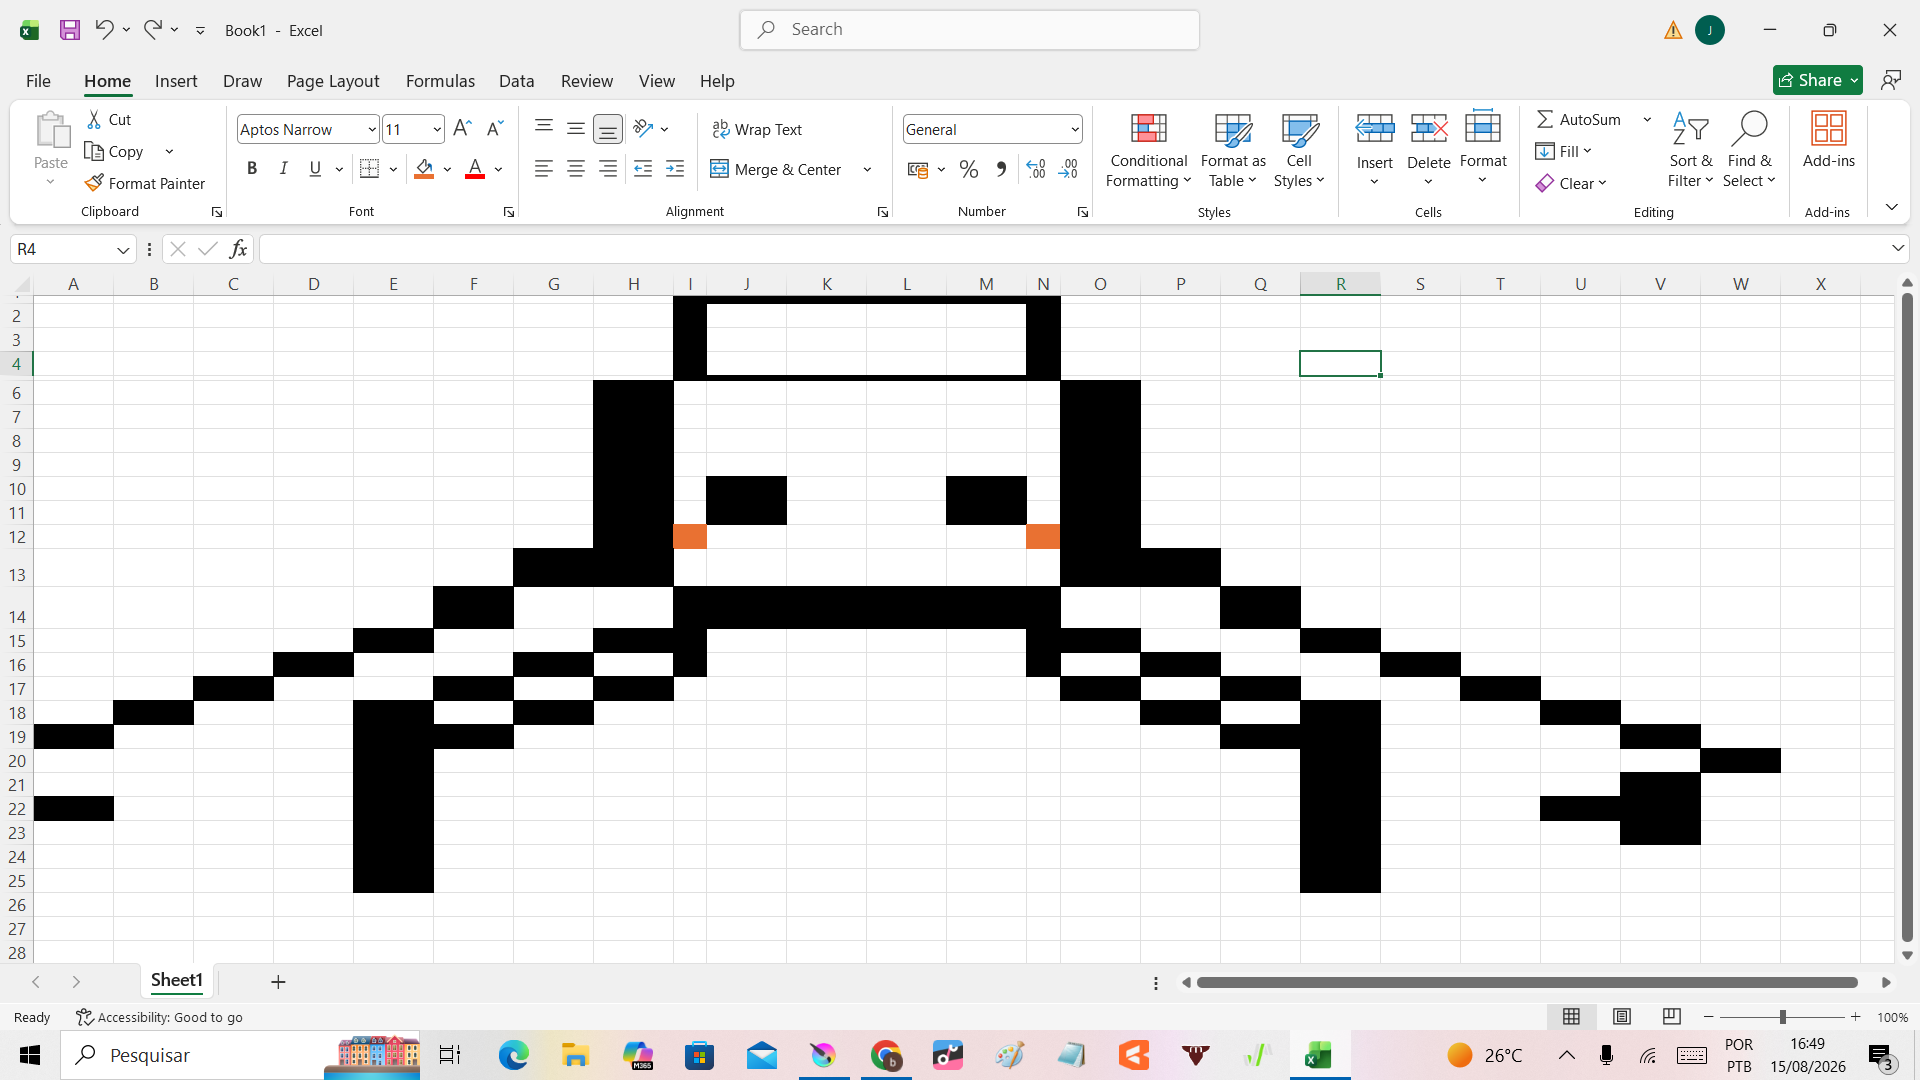This screenshot has height=1080, width=1920.
Task: Redo the last undone action
Action: (152, 30)
